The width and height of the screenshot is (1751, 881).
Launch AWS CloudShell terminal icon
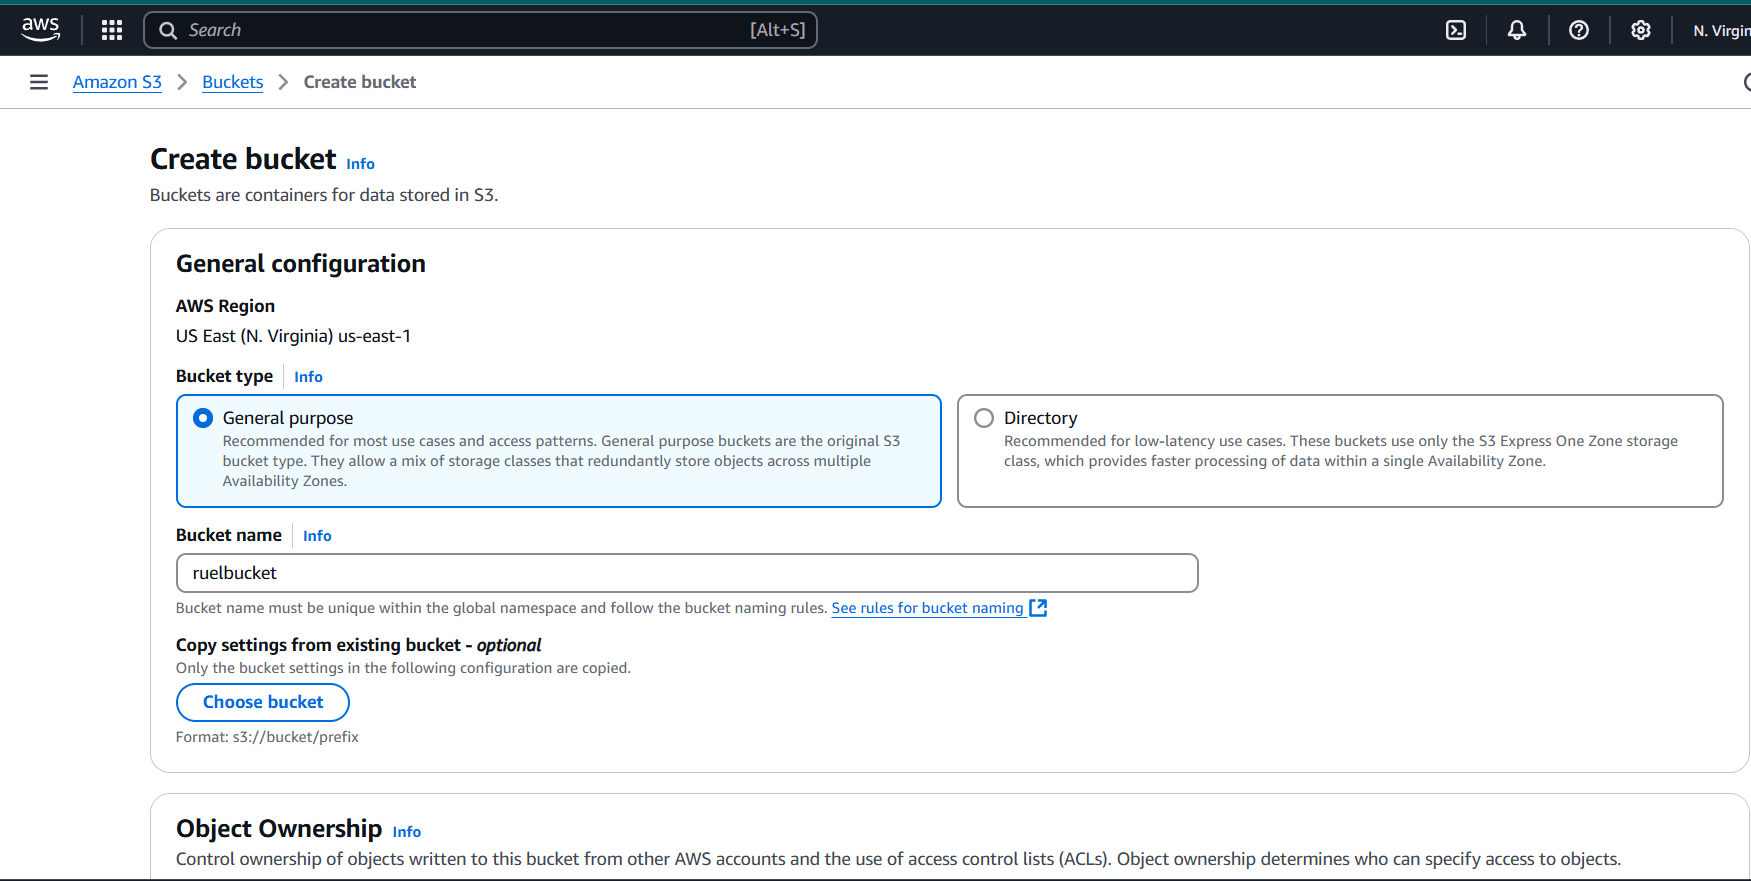tap(1456, 30)
